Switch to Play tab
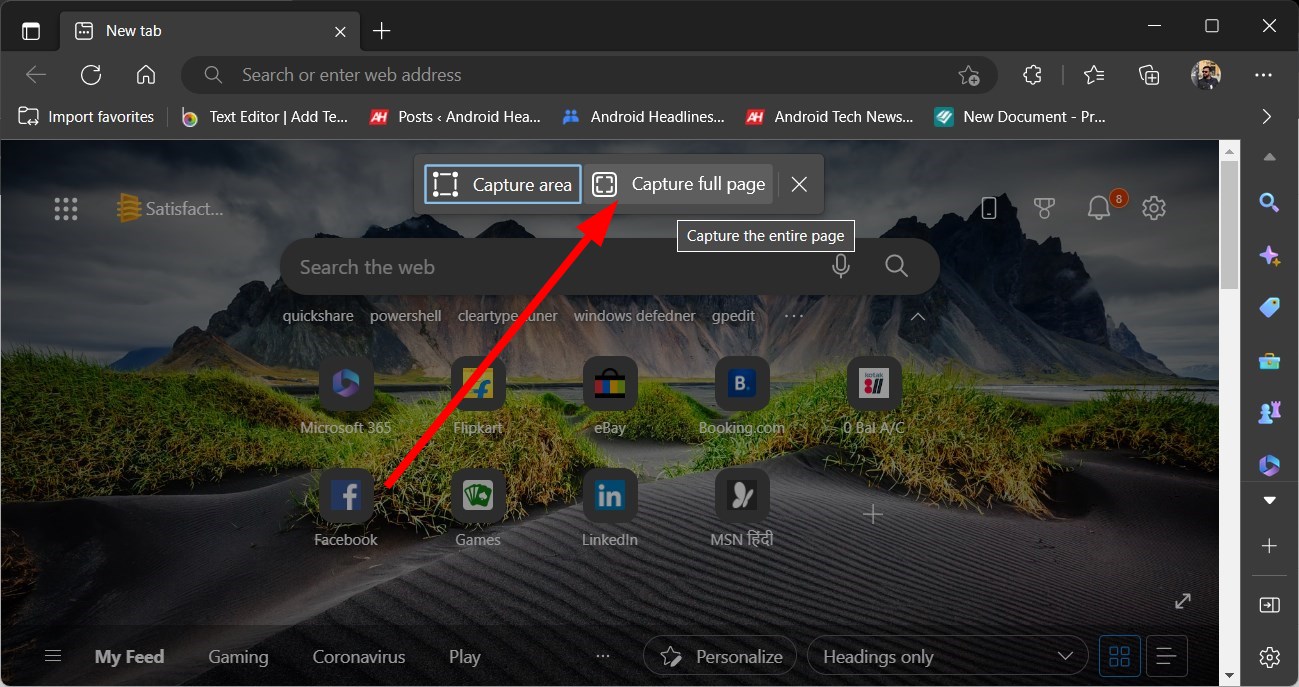This screenshot has height=687, width=1299. (x=465, y=657)
